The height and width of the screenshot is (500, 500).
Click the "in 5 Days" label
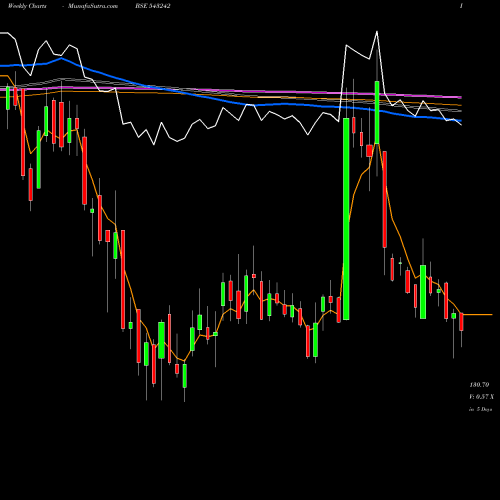[481, 409]
